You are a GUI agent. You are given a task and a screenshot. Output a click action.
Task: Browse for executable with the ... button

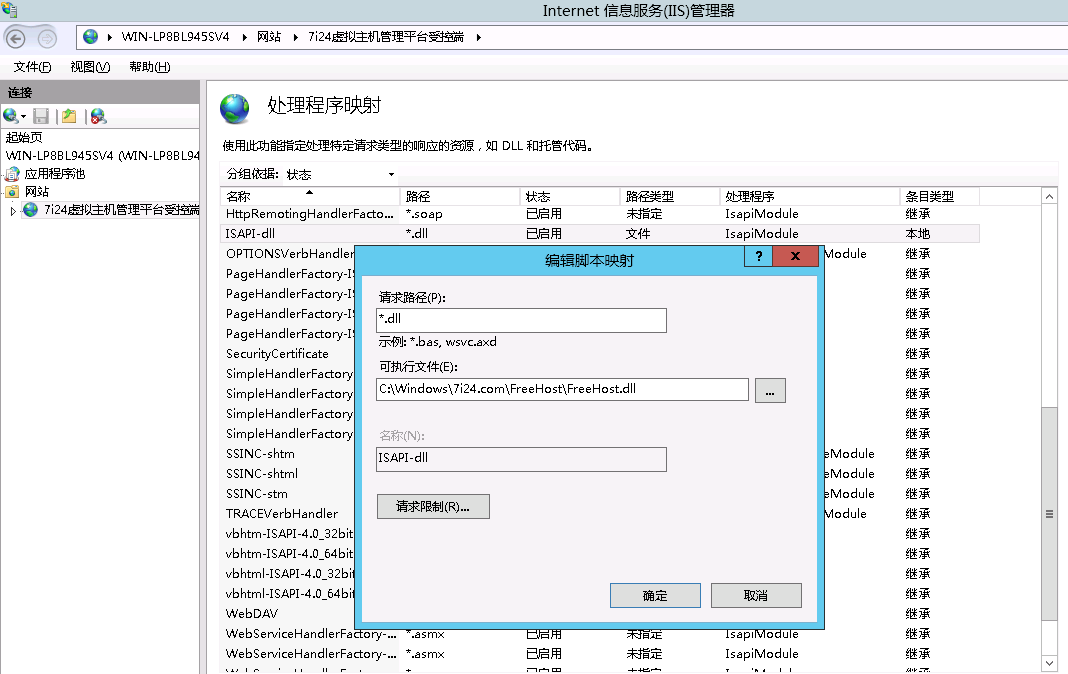coord(770,390)
